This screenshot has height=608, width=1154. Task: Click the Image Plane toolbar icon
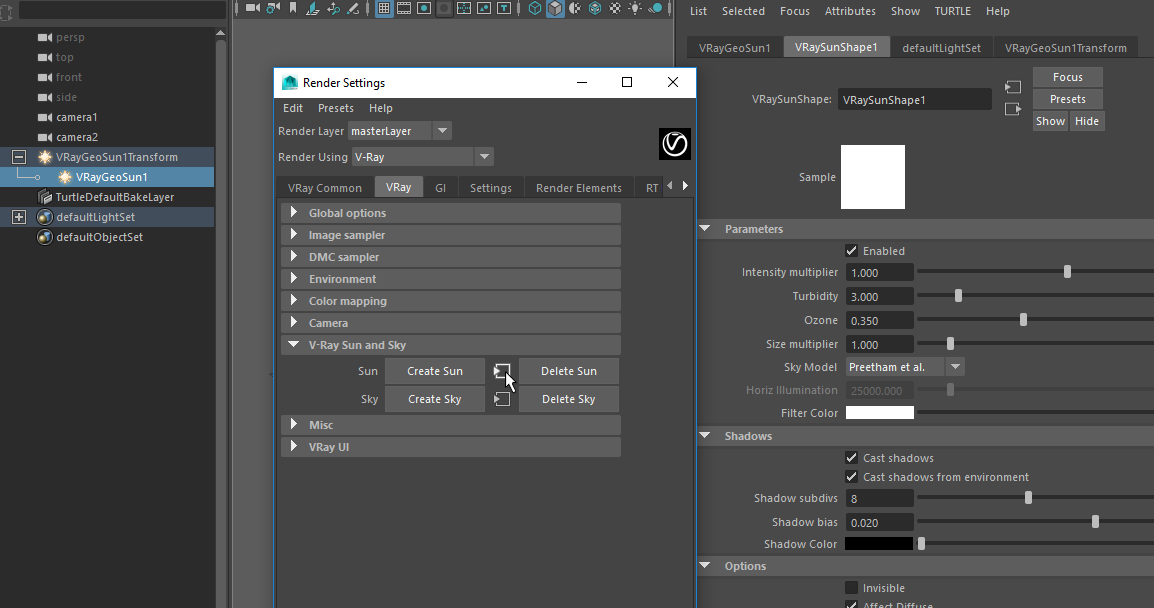[x=313, y=8]
